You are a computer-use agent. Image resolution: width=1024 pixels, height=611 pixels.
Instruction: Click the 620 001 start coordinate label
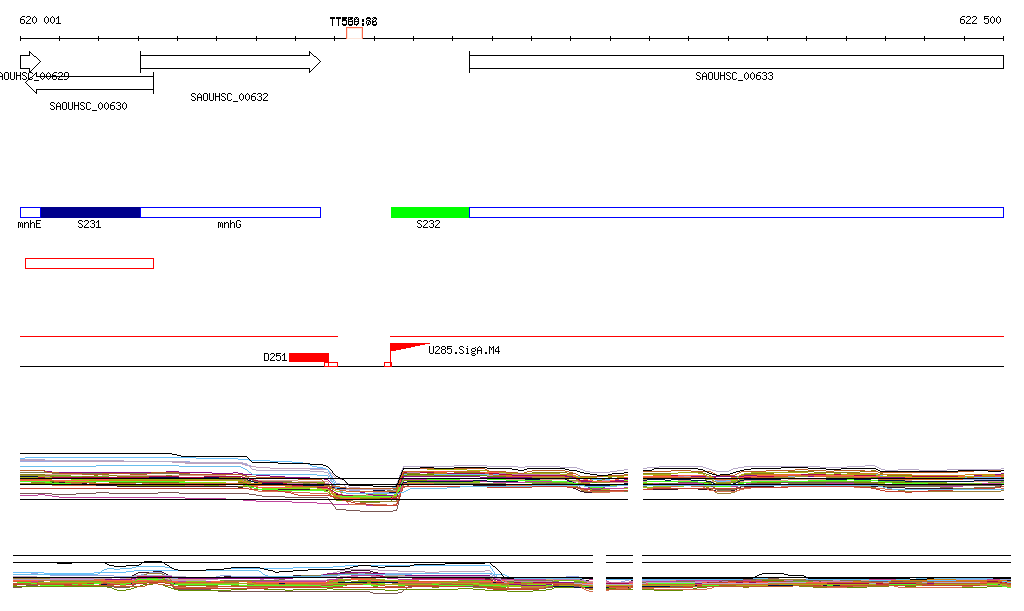[40, 21]
